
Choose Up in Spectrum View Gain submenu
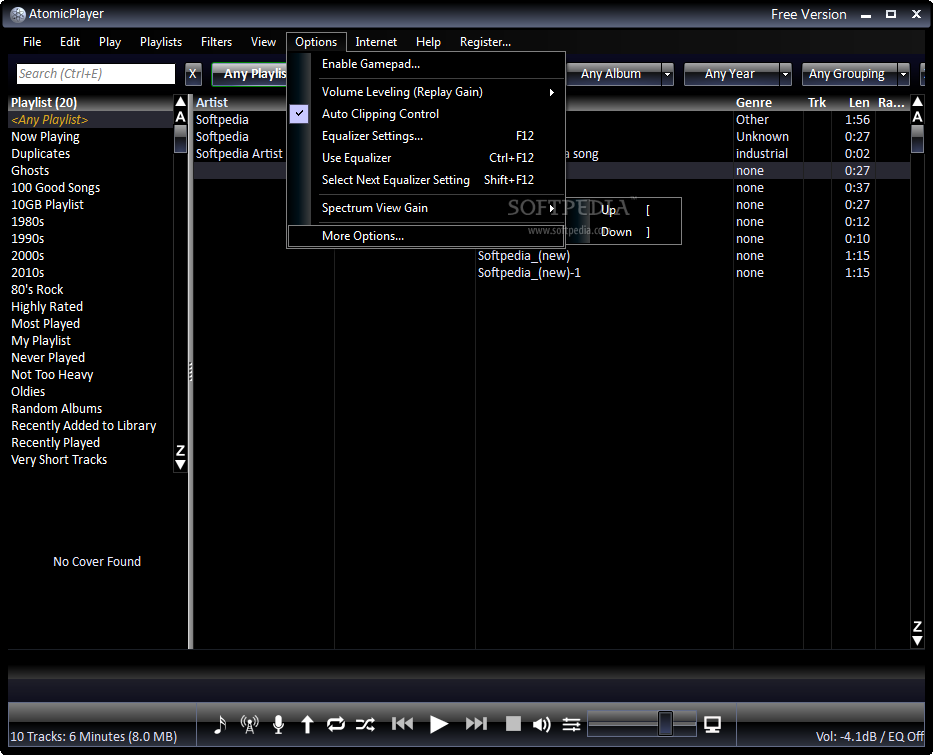pos(622,210)
